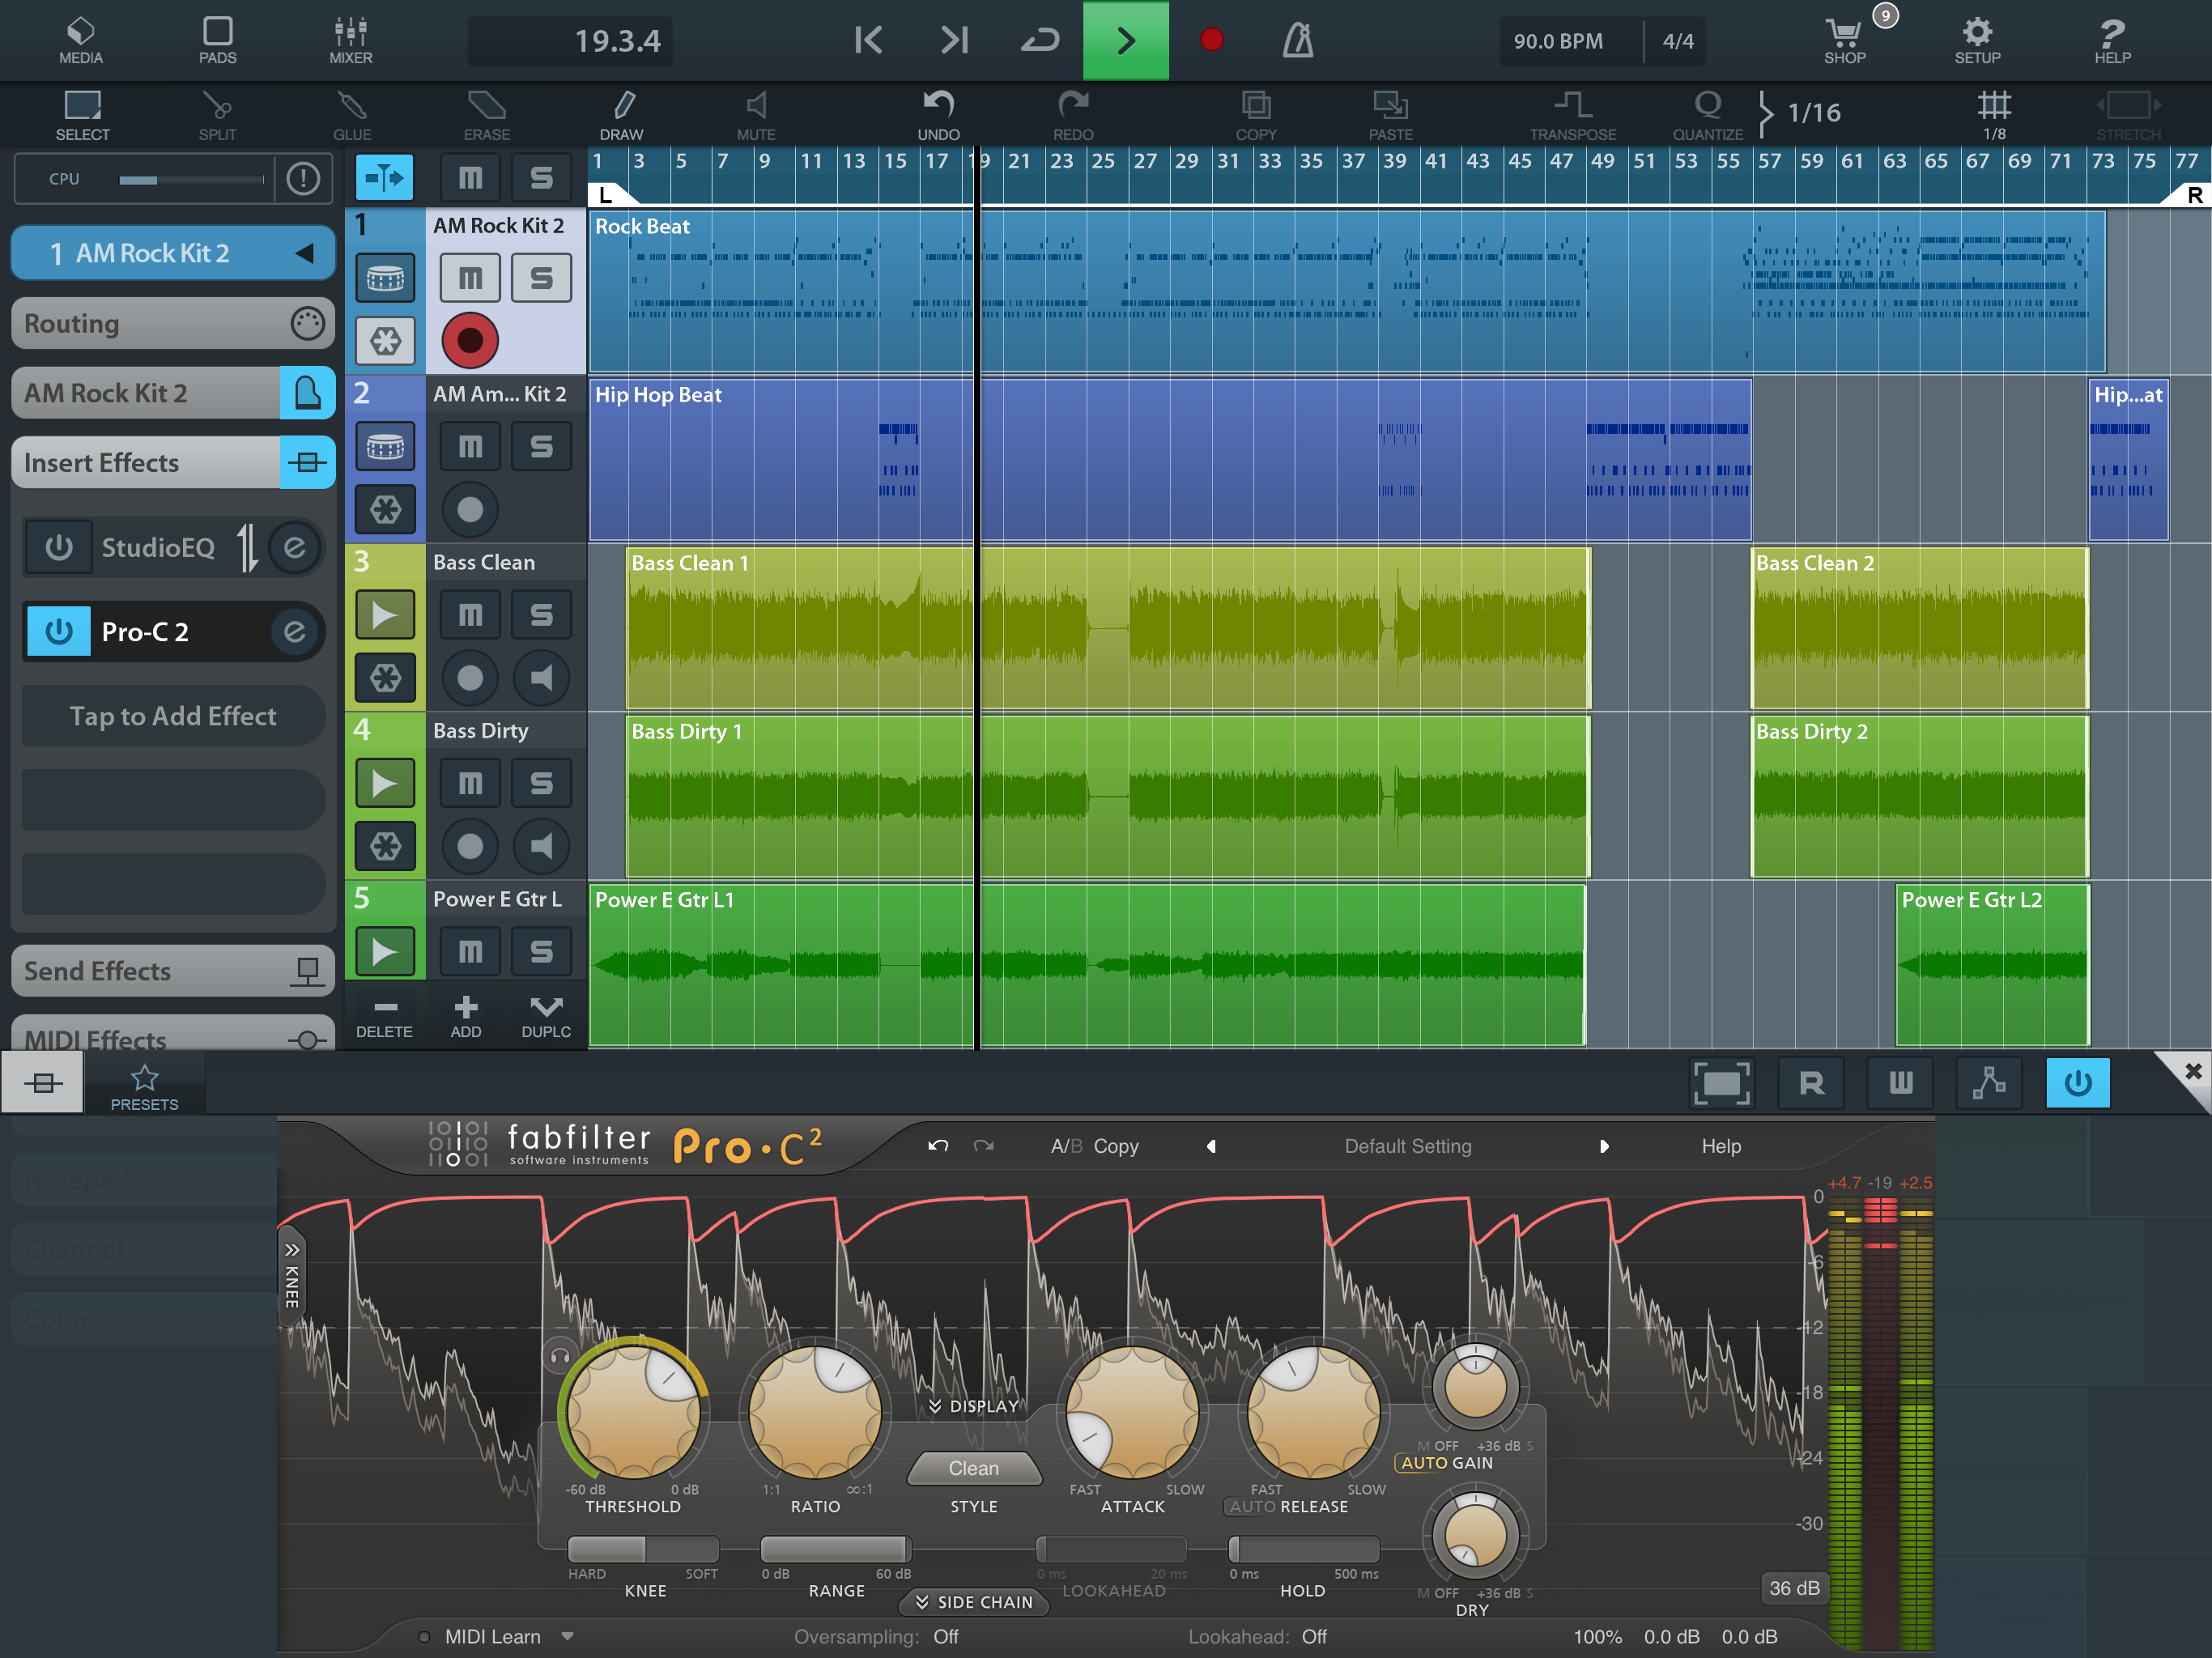Click the Clean style button
Viewport: 2212px width, 1658px height.
pos(973,1468)
